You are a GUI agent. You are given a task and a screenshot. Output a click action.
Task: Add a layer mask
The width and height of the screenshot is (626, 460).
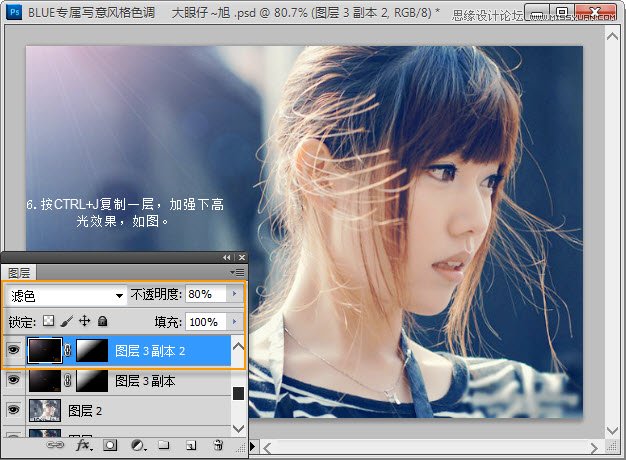point(111,444)
